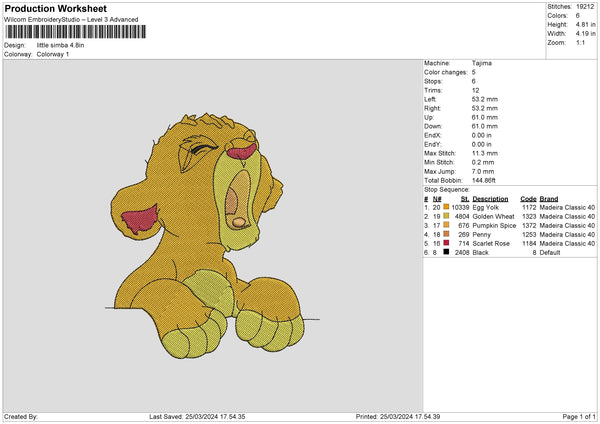Click the Description column header

(490, 199)
